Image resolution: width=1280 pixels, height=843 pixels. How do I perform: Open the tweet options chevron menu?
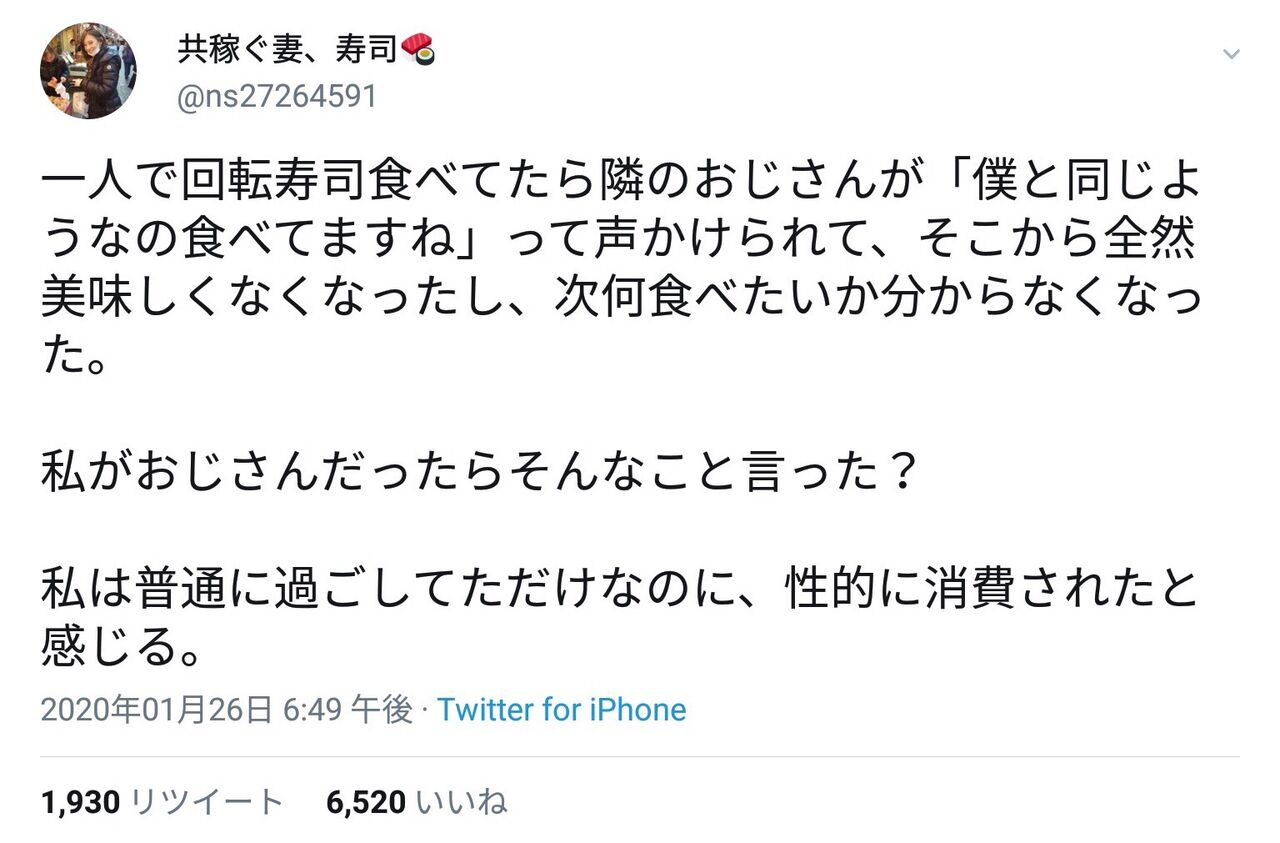tap(1231, 54)
